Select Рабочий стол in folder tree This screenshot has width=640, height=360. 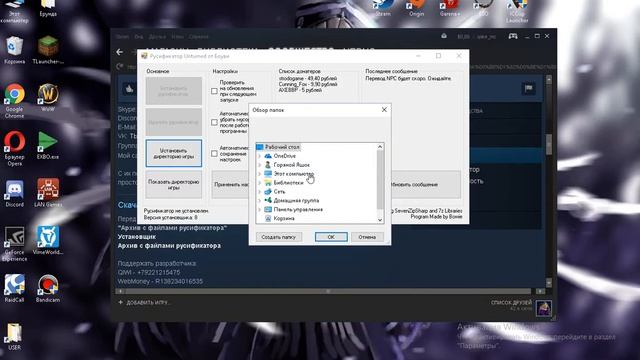tap(282, 147)
